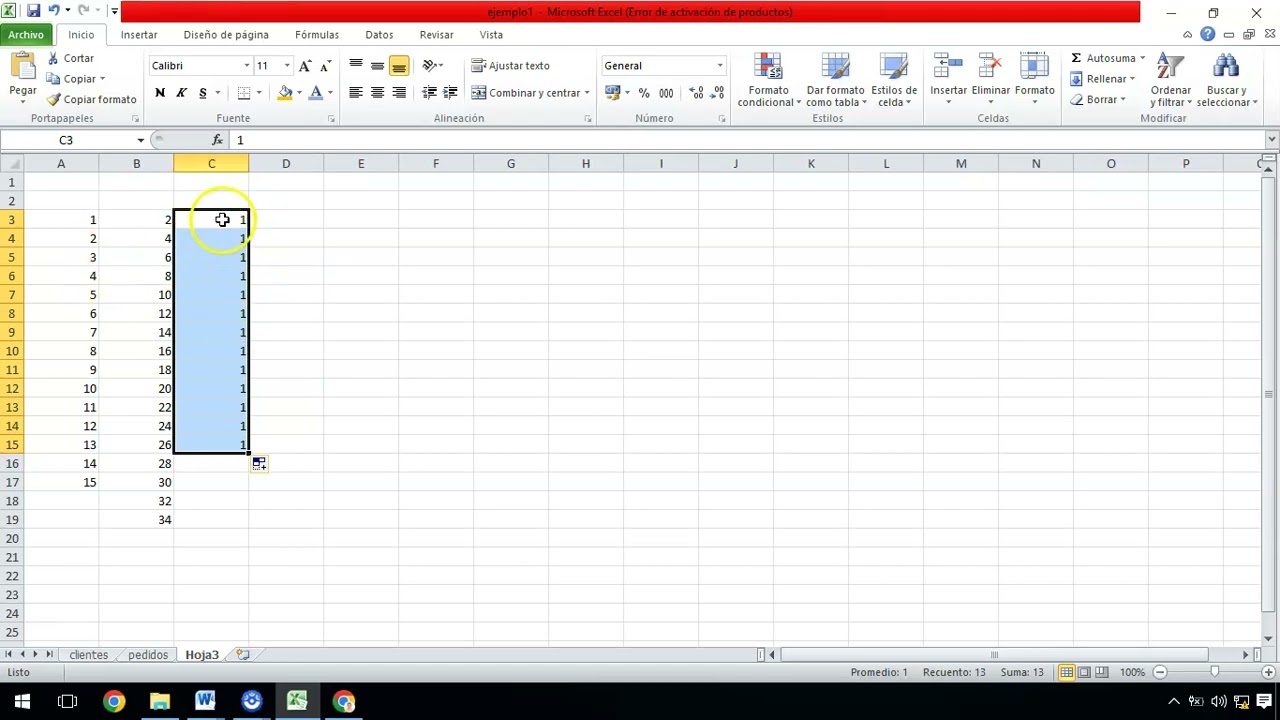The image size is (1280, 720).
Task: Open Word from the taskbar
Action: 205,701
